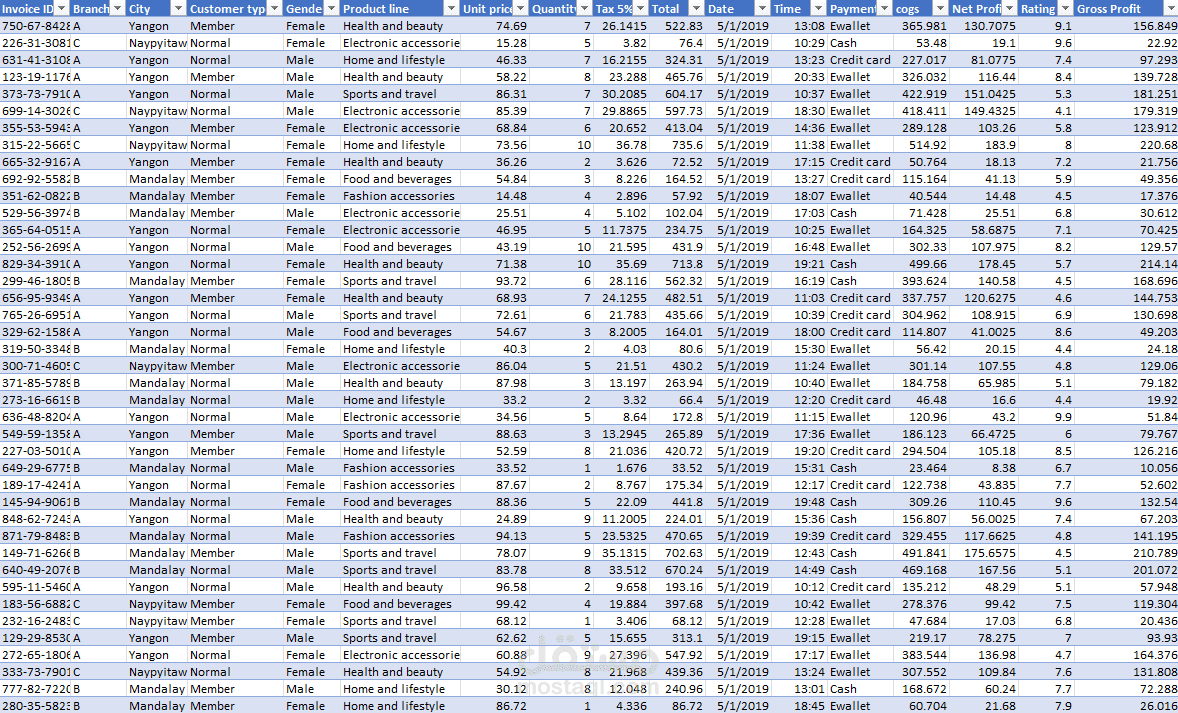
Task: Select Naypyitaw in row 300-71-4605
Action: click(x=157, y=366)
